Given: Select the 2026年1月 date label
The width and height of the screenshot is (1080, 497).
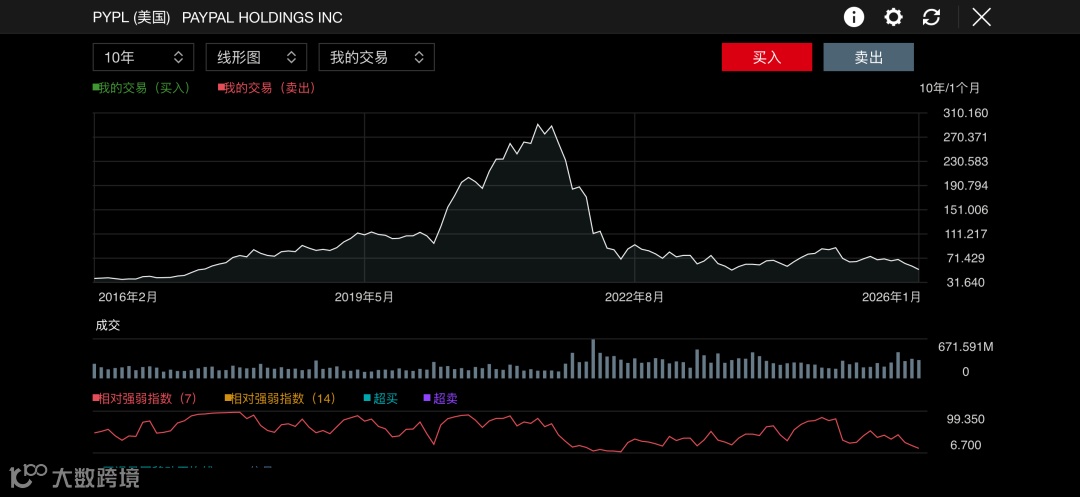Looking at the screenshot, I should tap(891, 297).
